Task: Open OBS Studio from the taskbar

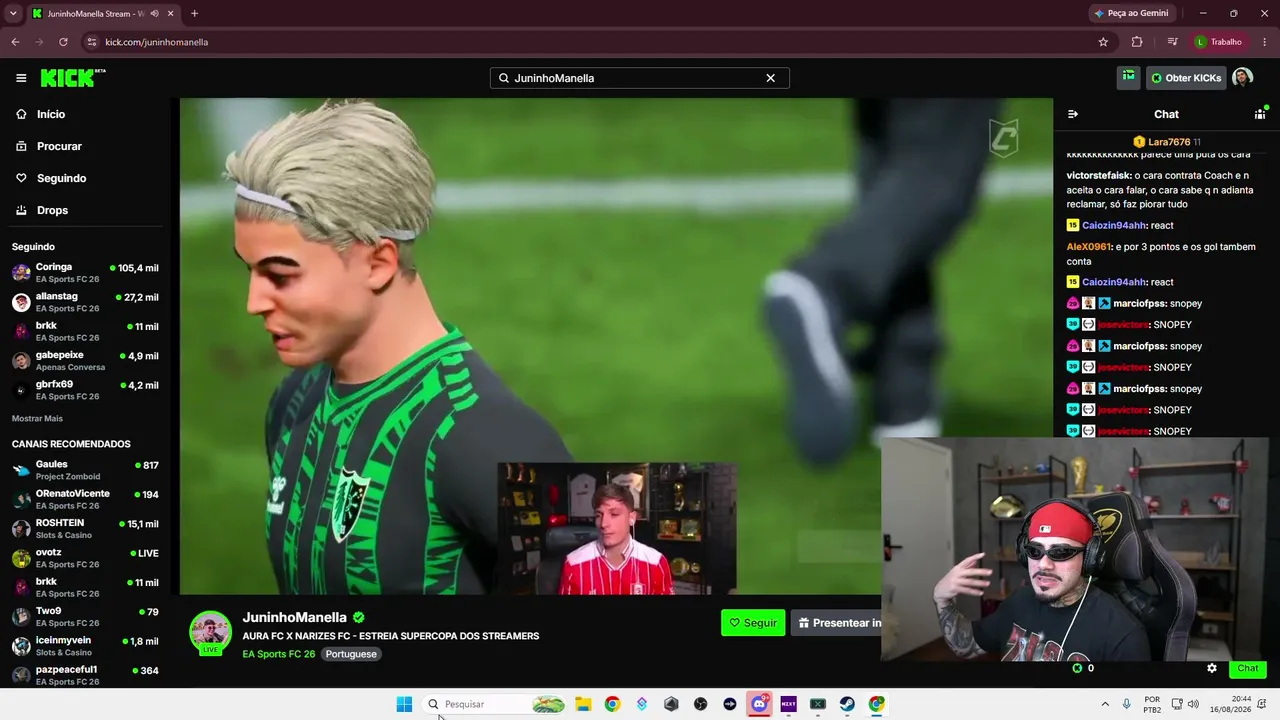Action: tap(700, 704)
